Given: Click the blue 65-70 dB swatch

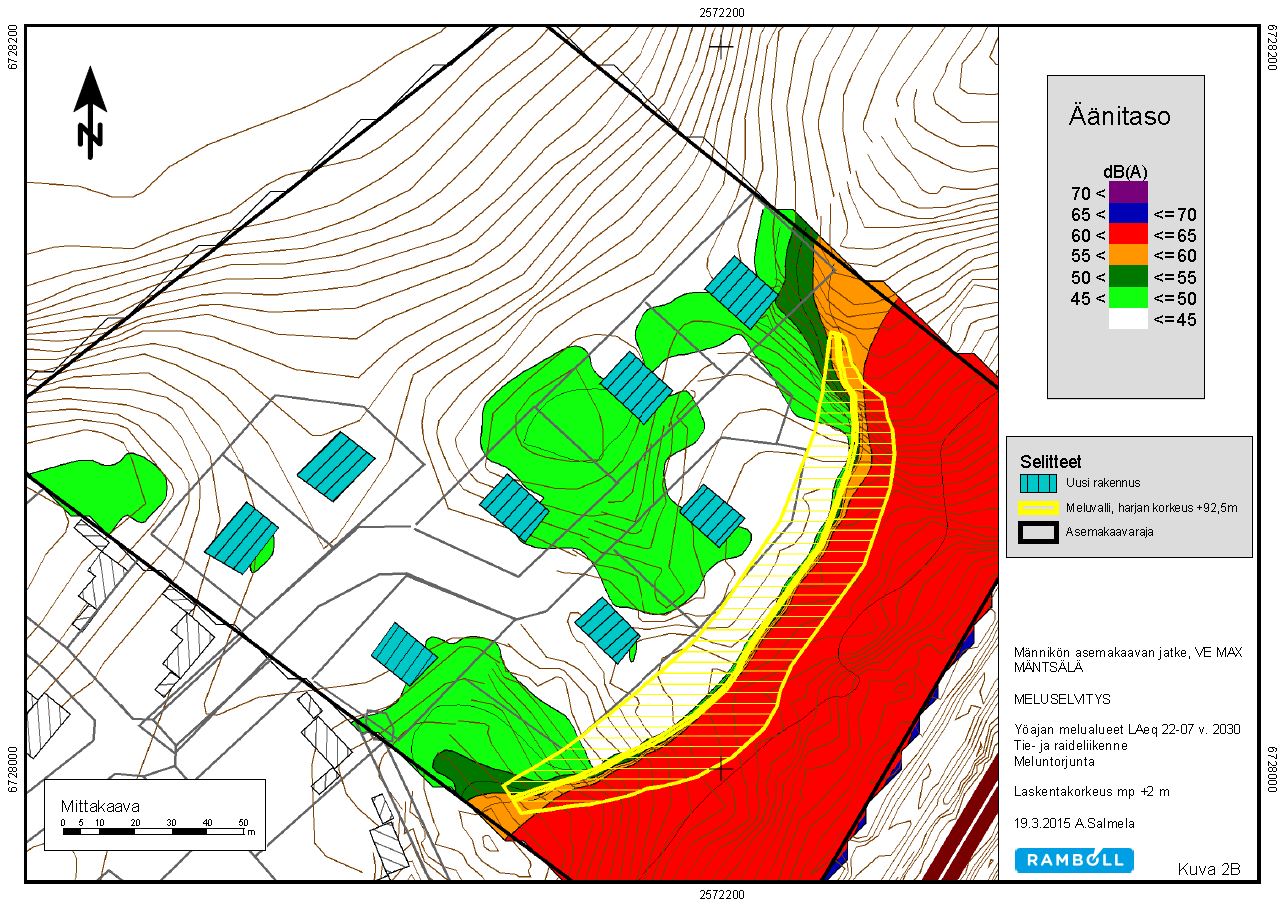Looking at the screenshot, I should pos(1128,213).
